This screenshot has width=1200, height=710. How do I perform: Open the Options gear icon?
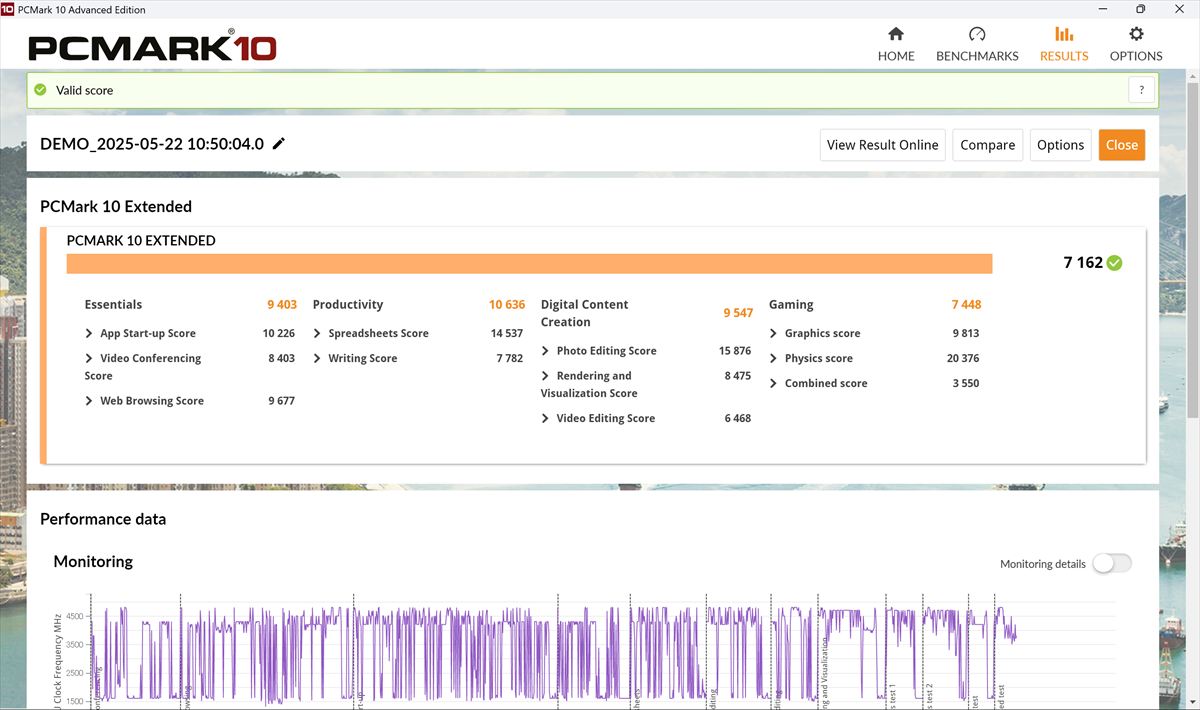pos(1136,34)
